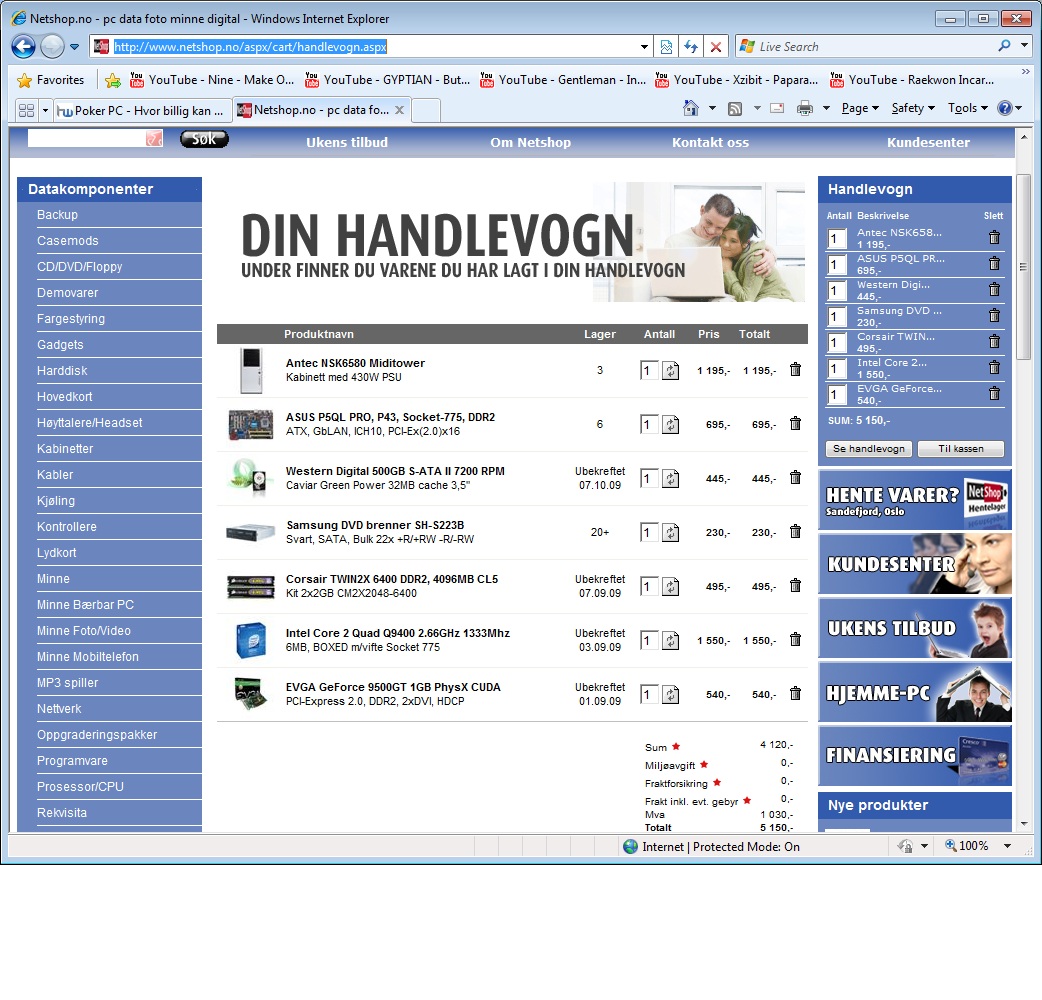Delete Antec NSK658... in sidebar Handlevogn panel
1042x1000 pixels.
coord(994,237)
